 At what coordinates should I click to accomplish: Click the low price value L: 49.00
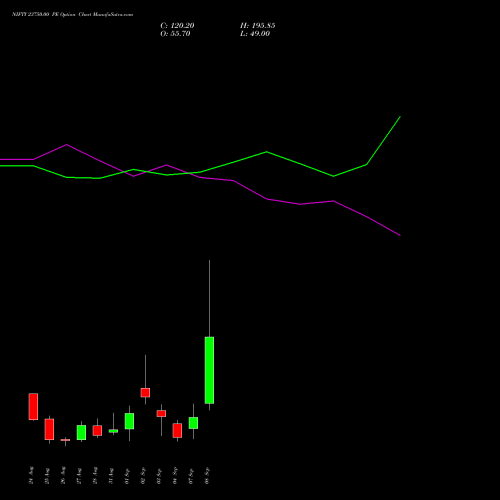255,34
